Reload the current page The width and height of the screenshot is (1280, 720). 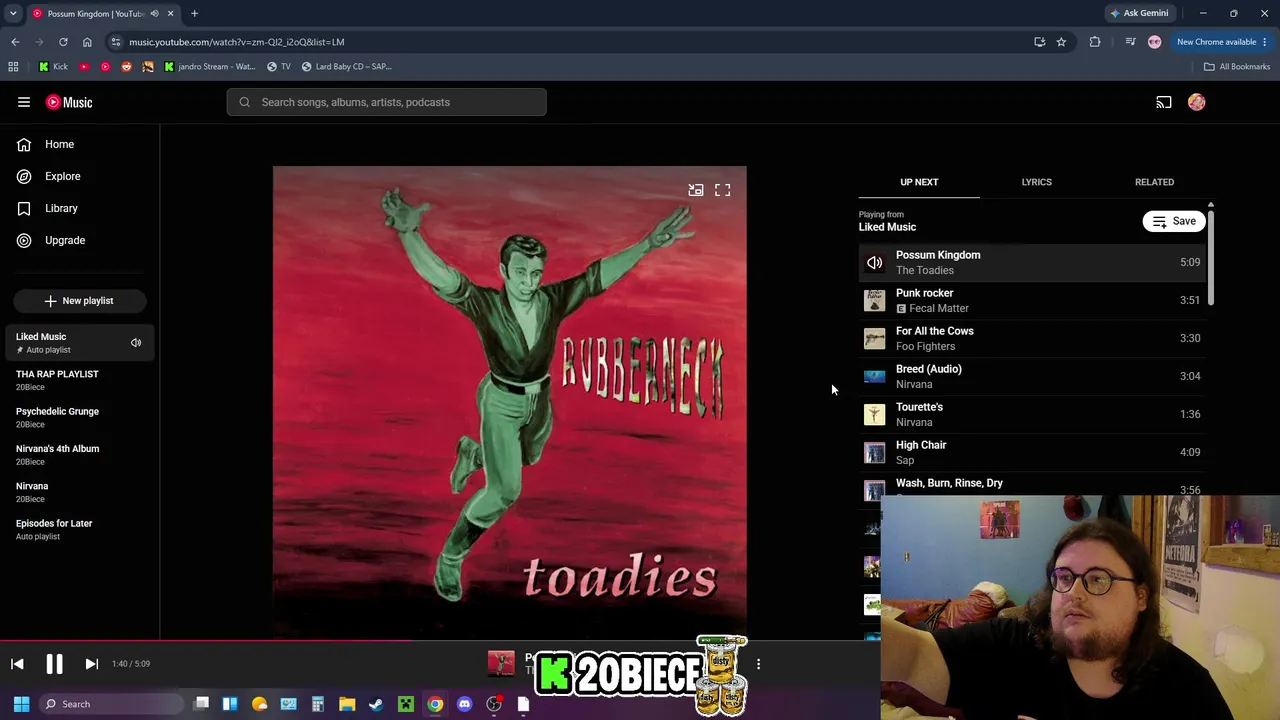63,42
